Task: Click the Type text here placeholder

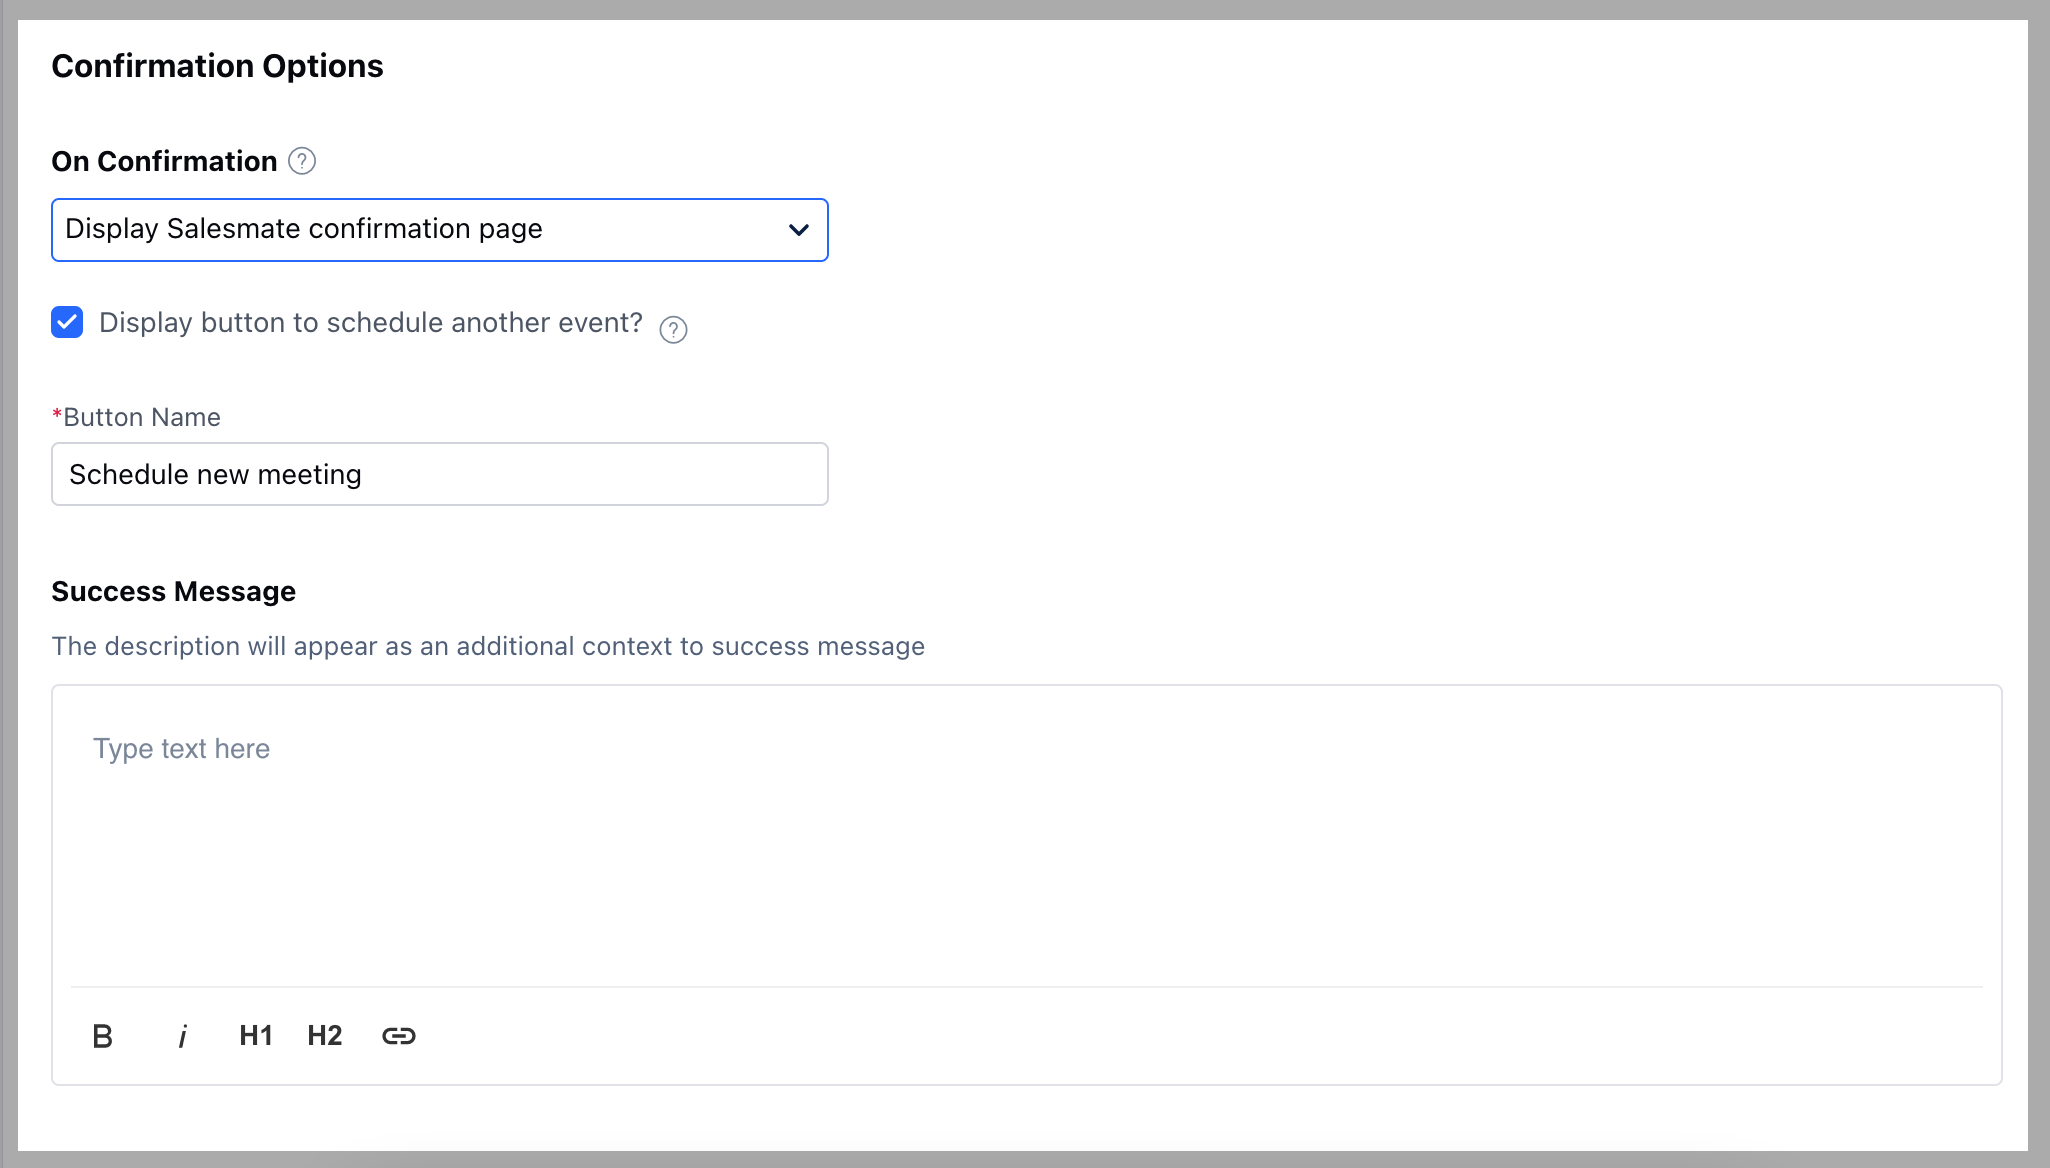Action: pos(181,748)
